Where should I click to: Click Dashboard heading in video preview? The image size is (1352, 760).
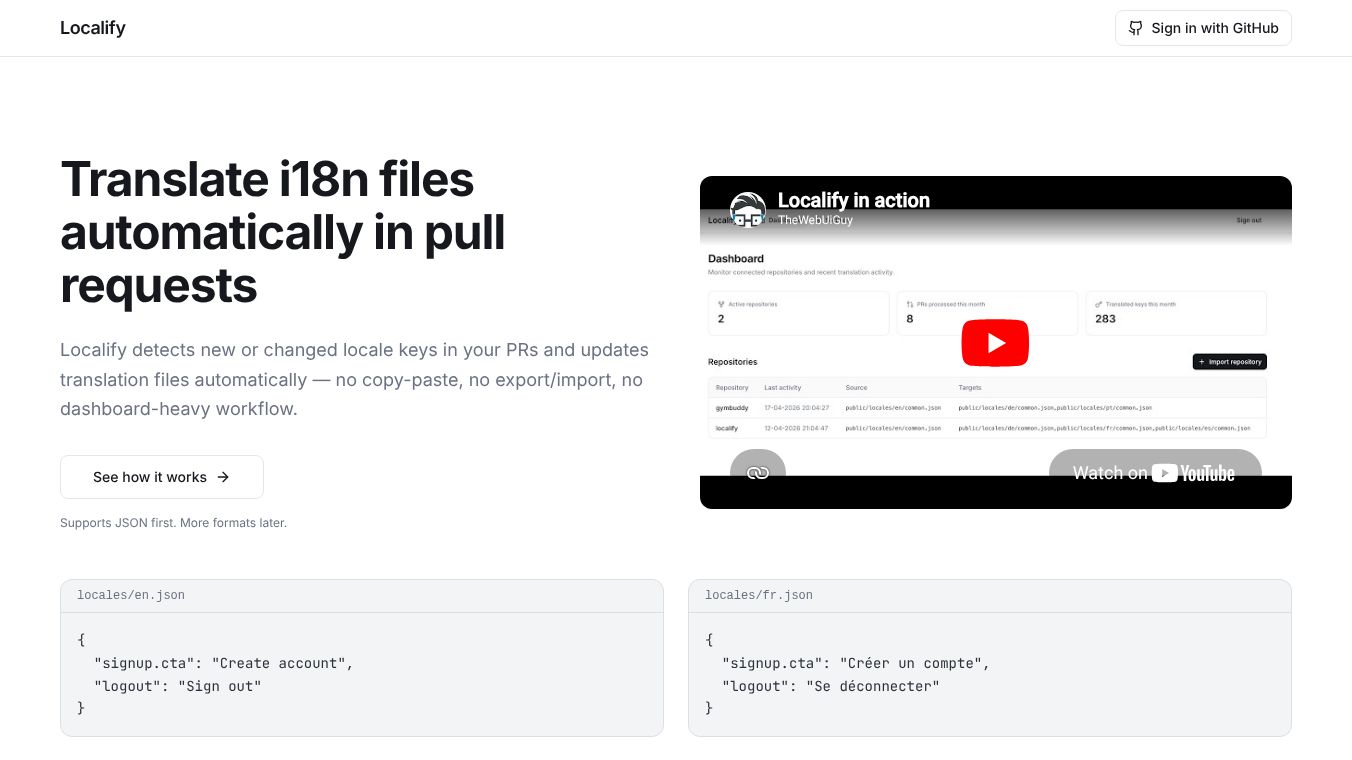736,258
